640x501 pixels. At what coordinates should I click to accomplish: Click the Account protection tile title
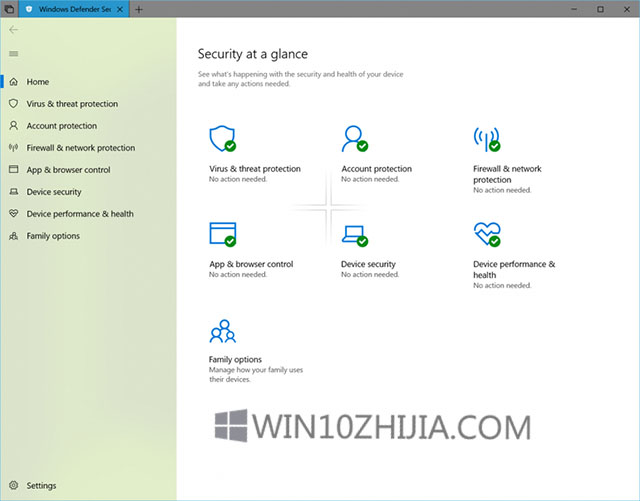pyautogui.click(x=376, y=169)
